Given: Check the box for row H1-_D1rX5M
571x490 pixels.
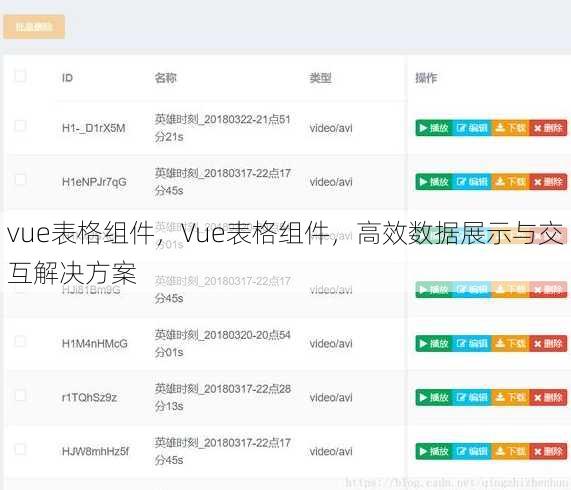Looking at the screenshot, I should point(20,126).
